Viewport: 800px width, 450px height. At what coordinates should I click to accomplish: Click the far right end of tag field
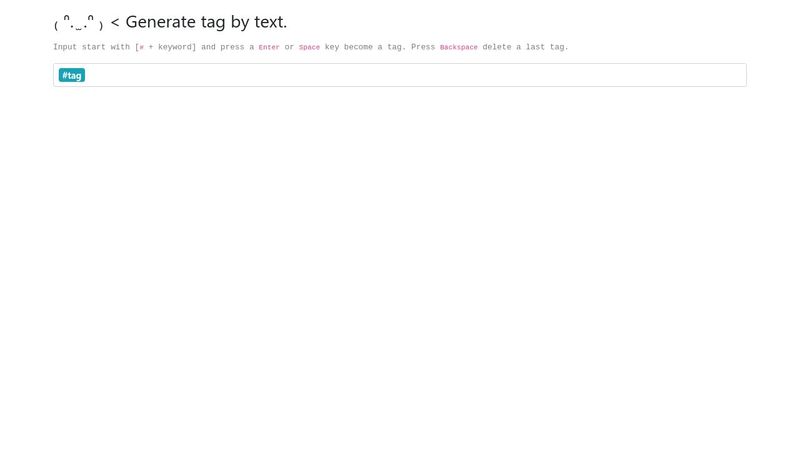coord(737,75)
